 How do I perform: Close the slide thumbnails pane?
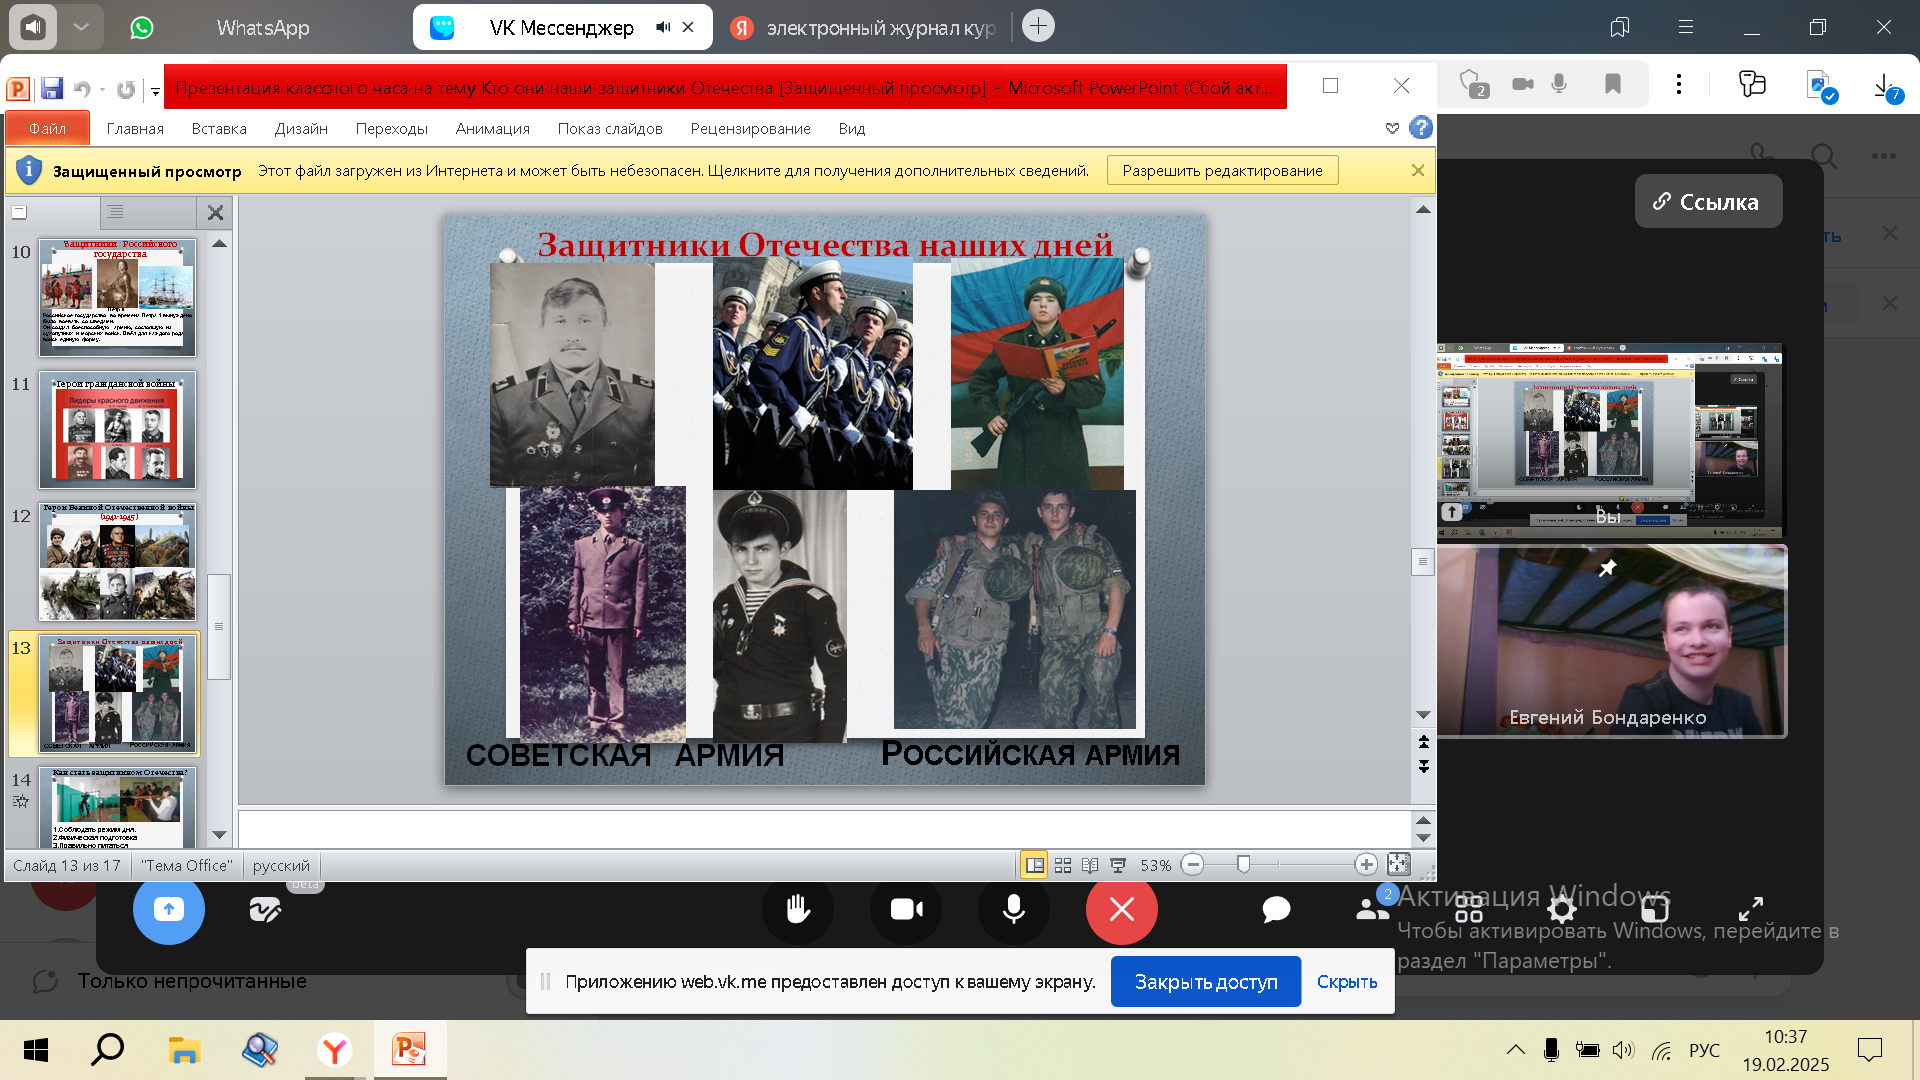(x=215, y=212)
